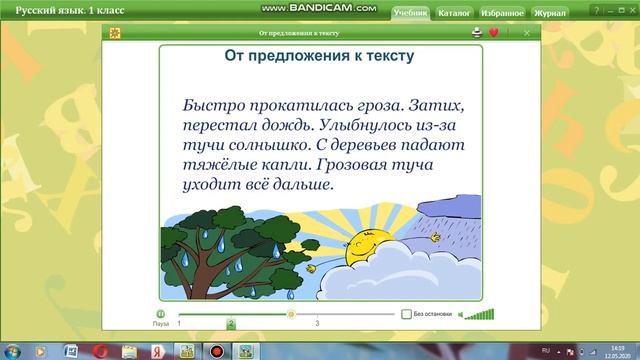Screen dimensions: 640x360
Task: Open the taskbar clock and date
Action: tap(618, 352)
